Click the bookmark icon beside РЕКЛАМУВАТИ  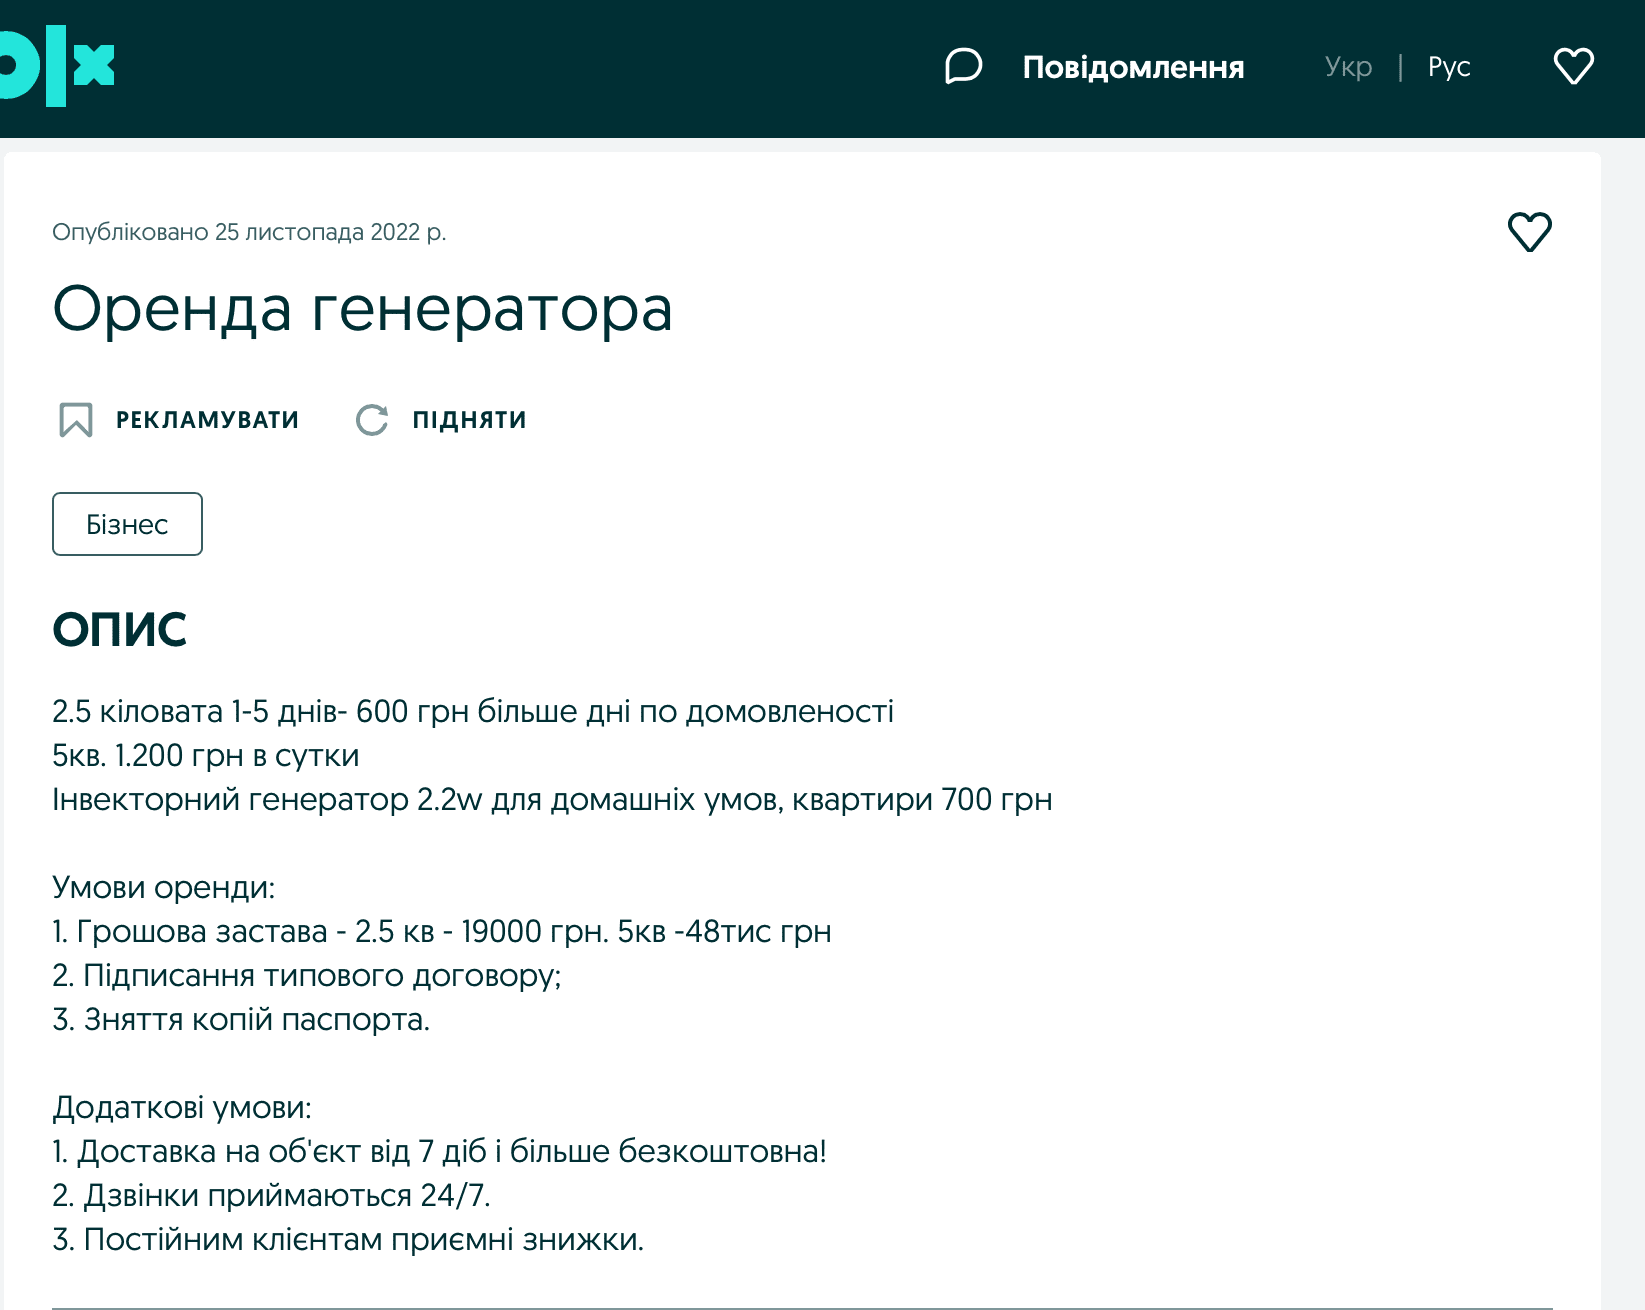point(76,420)
